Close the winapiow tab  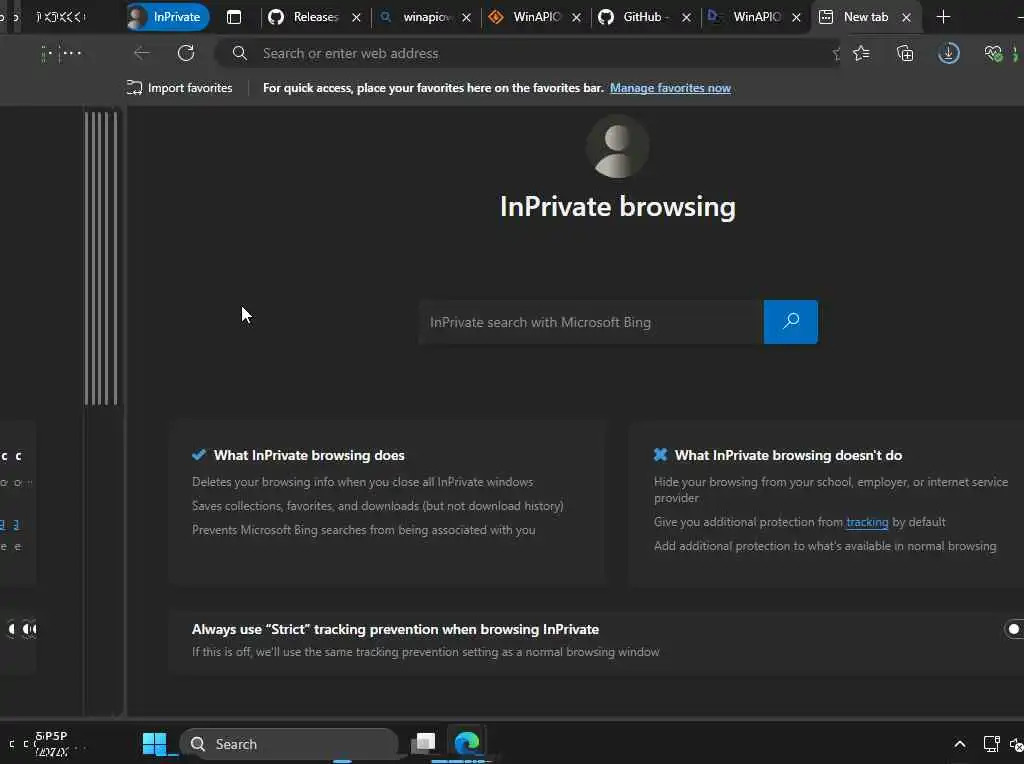click(x=466, y=18)
